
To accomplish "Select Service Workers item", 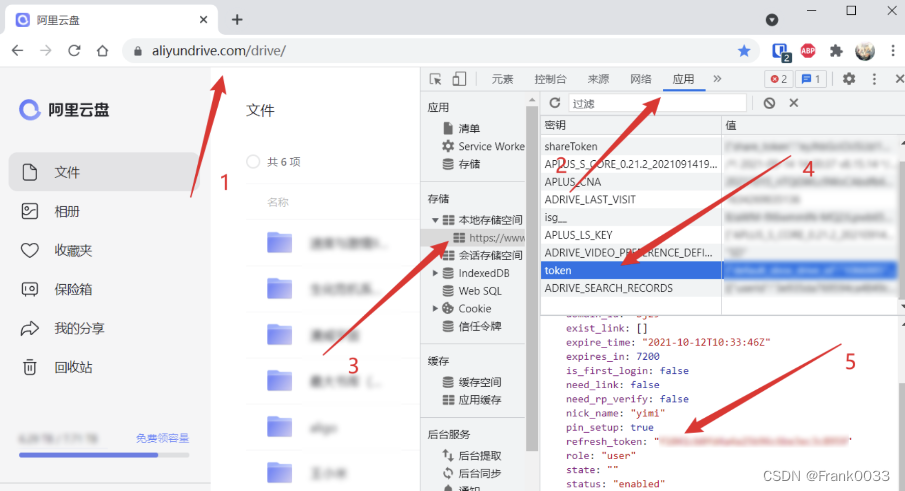I will pos(484,146).
